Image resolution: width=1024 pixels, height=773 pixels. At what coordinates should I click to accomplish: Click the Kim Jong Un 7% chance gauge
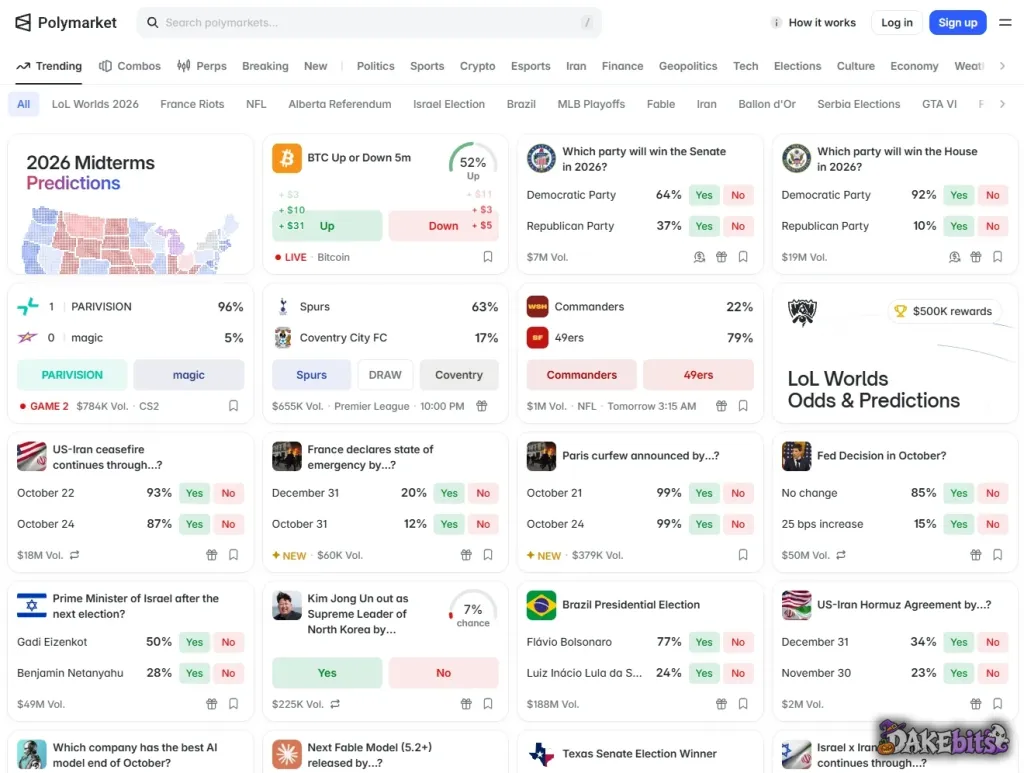point(473,609)
